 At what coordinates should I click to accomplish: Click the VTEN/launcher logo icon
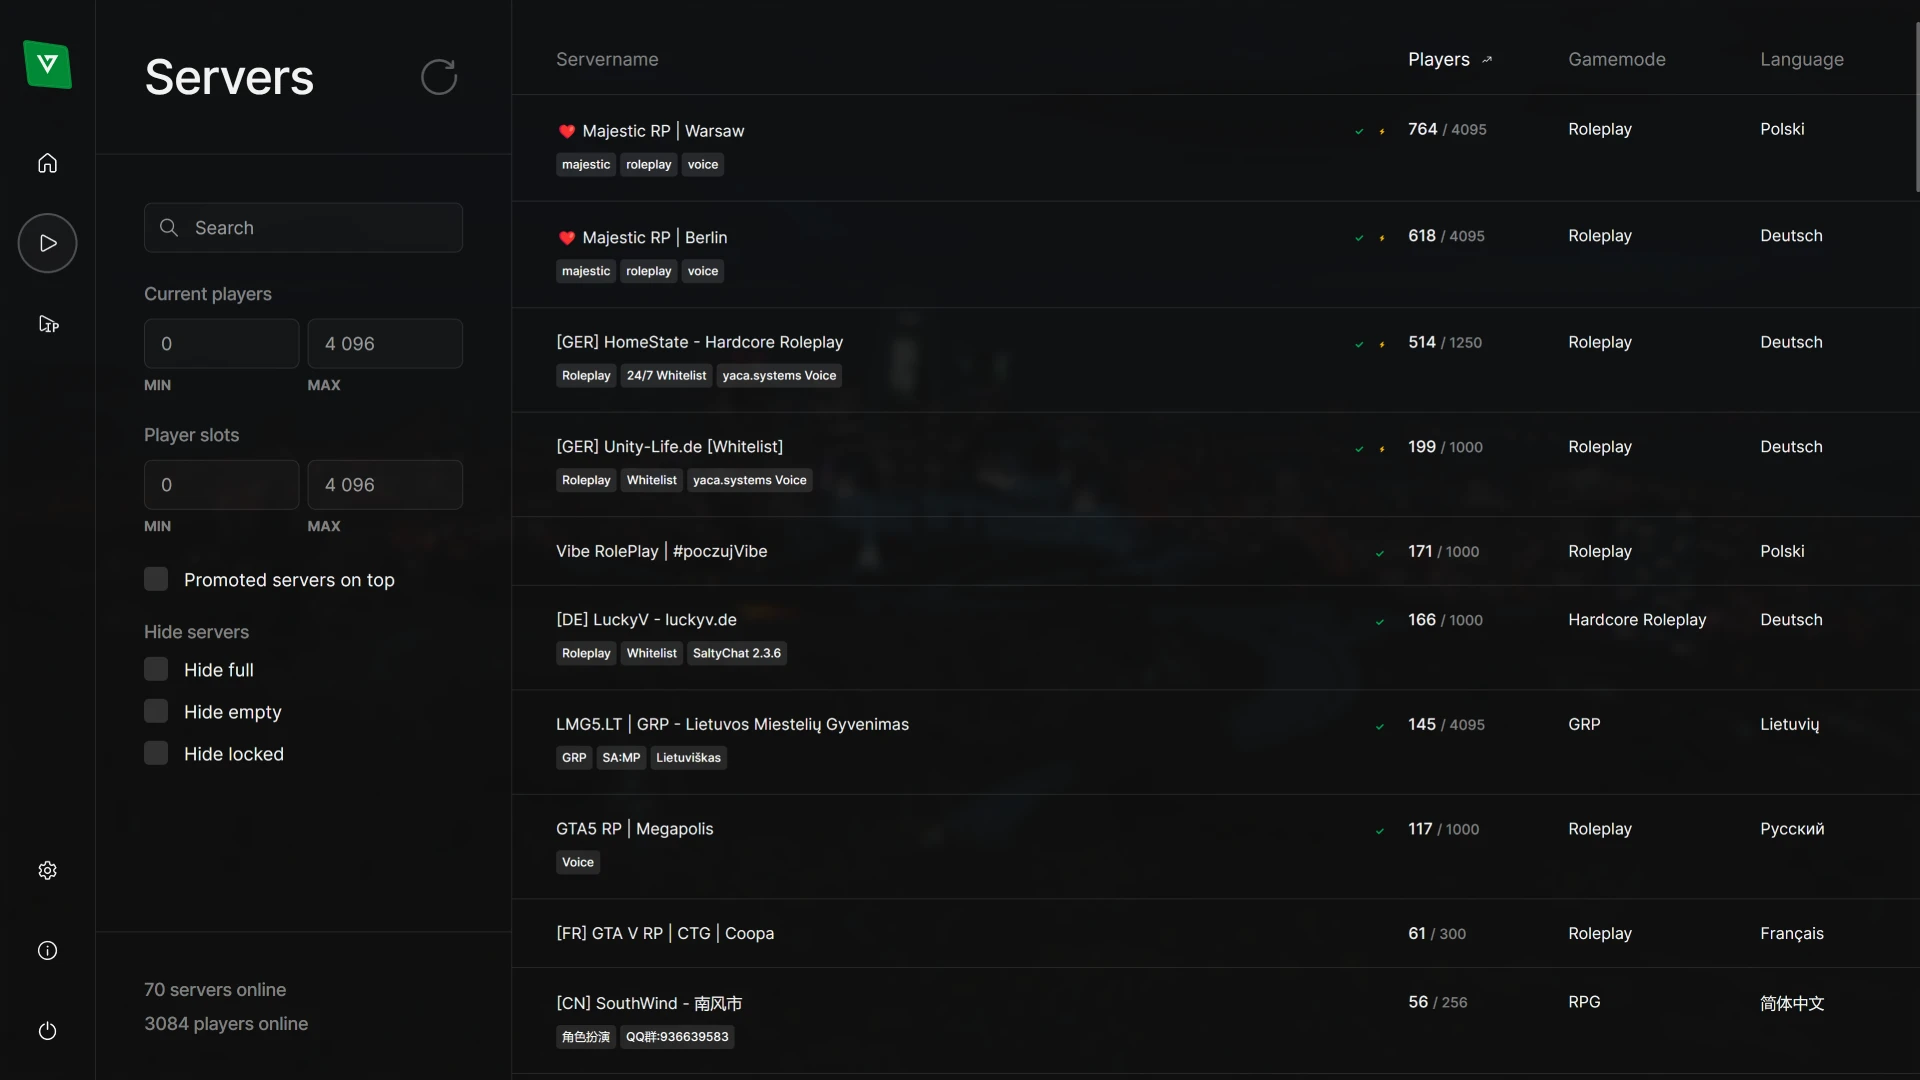(47, 63)
